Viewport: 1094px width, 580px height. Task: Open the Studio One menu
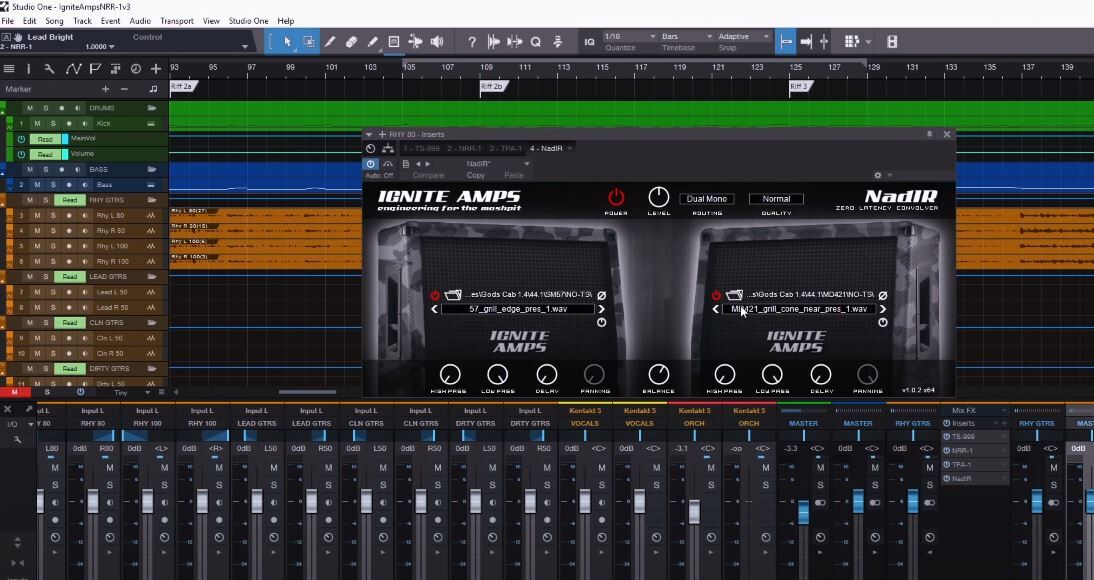(x=250, y=21)
